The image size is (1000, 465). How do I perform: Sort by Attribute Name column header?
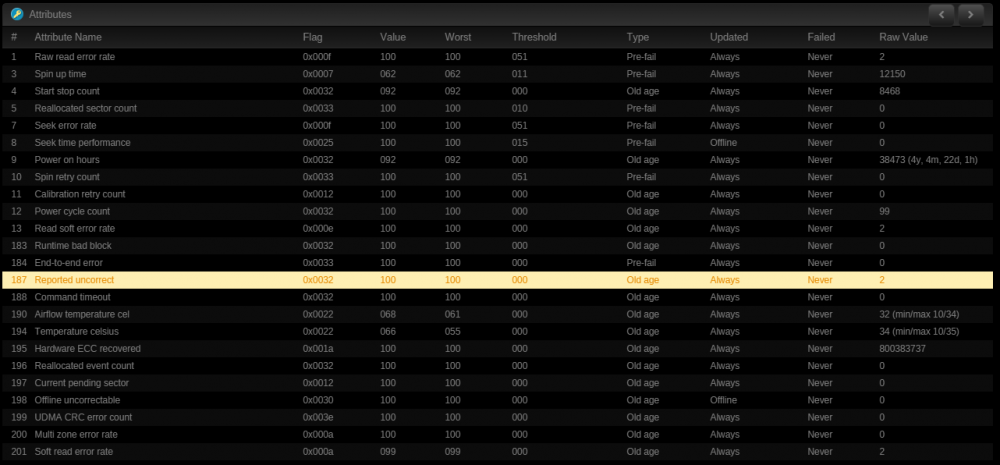tap(68, 38)
